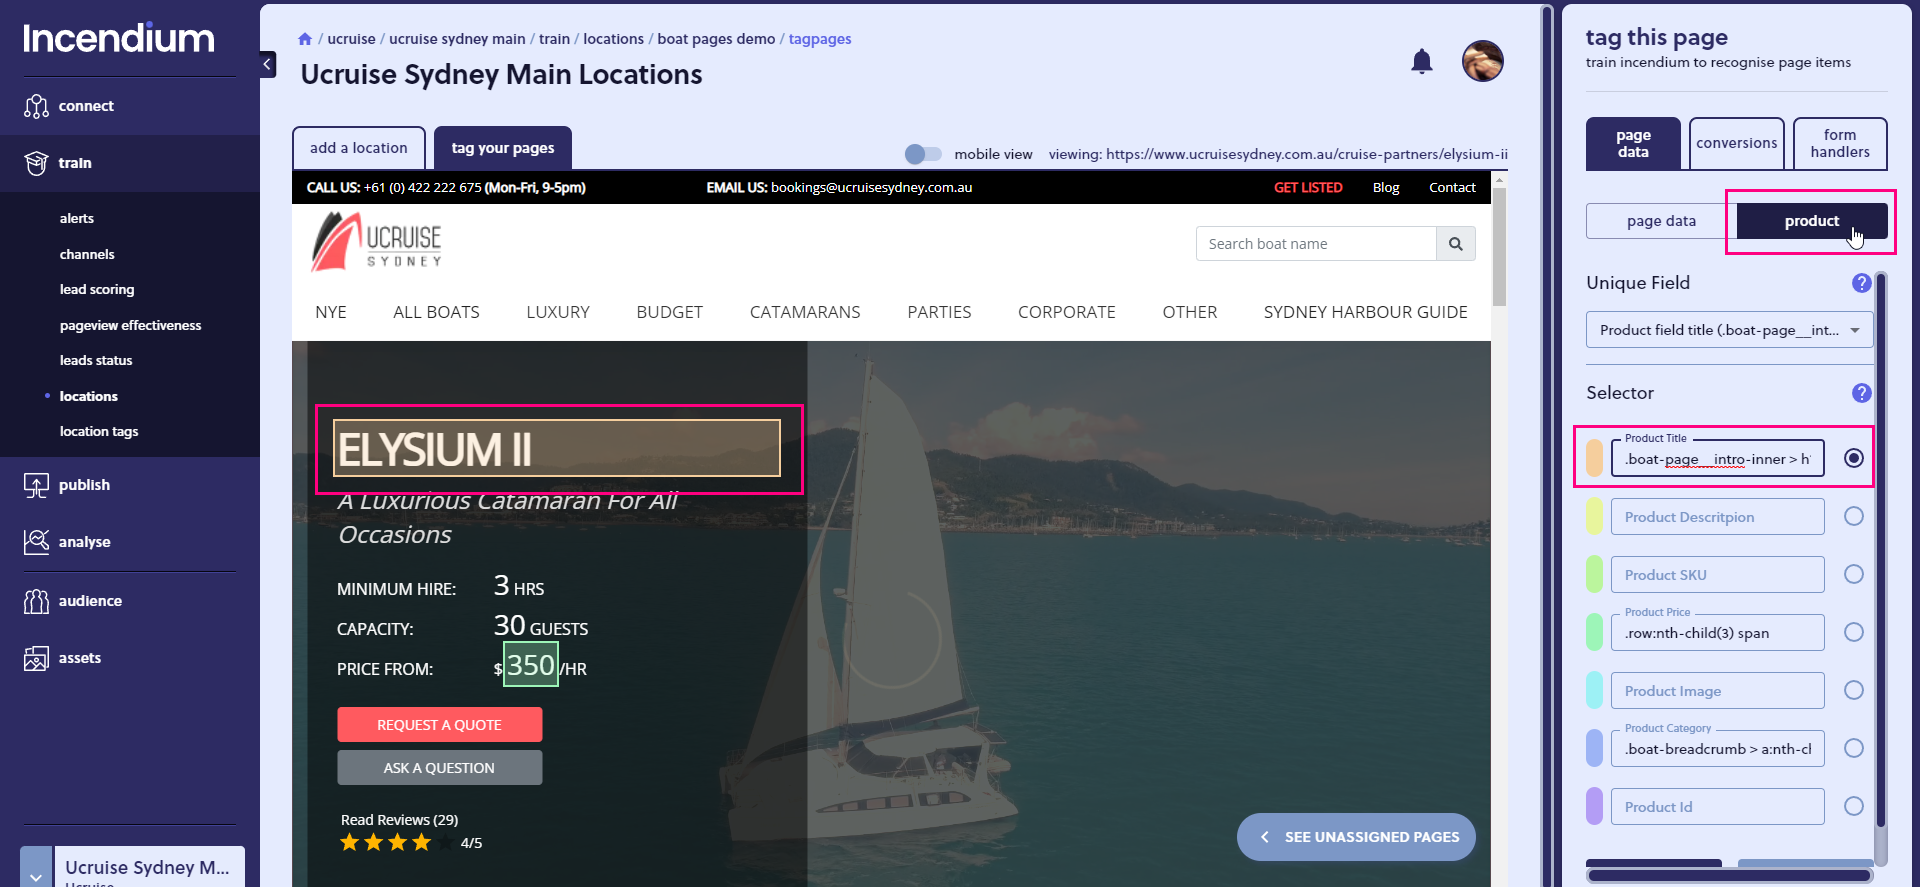Open leads status menu item

pos(96,361)
